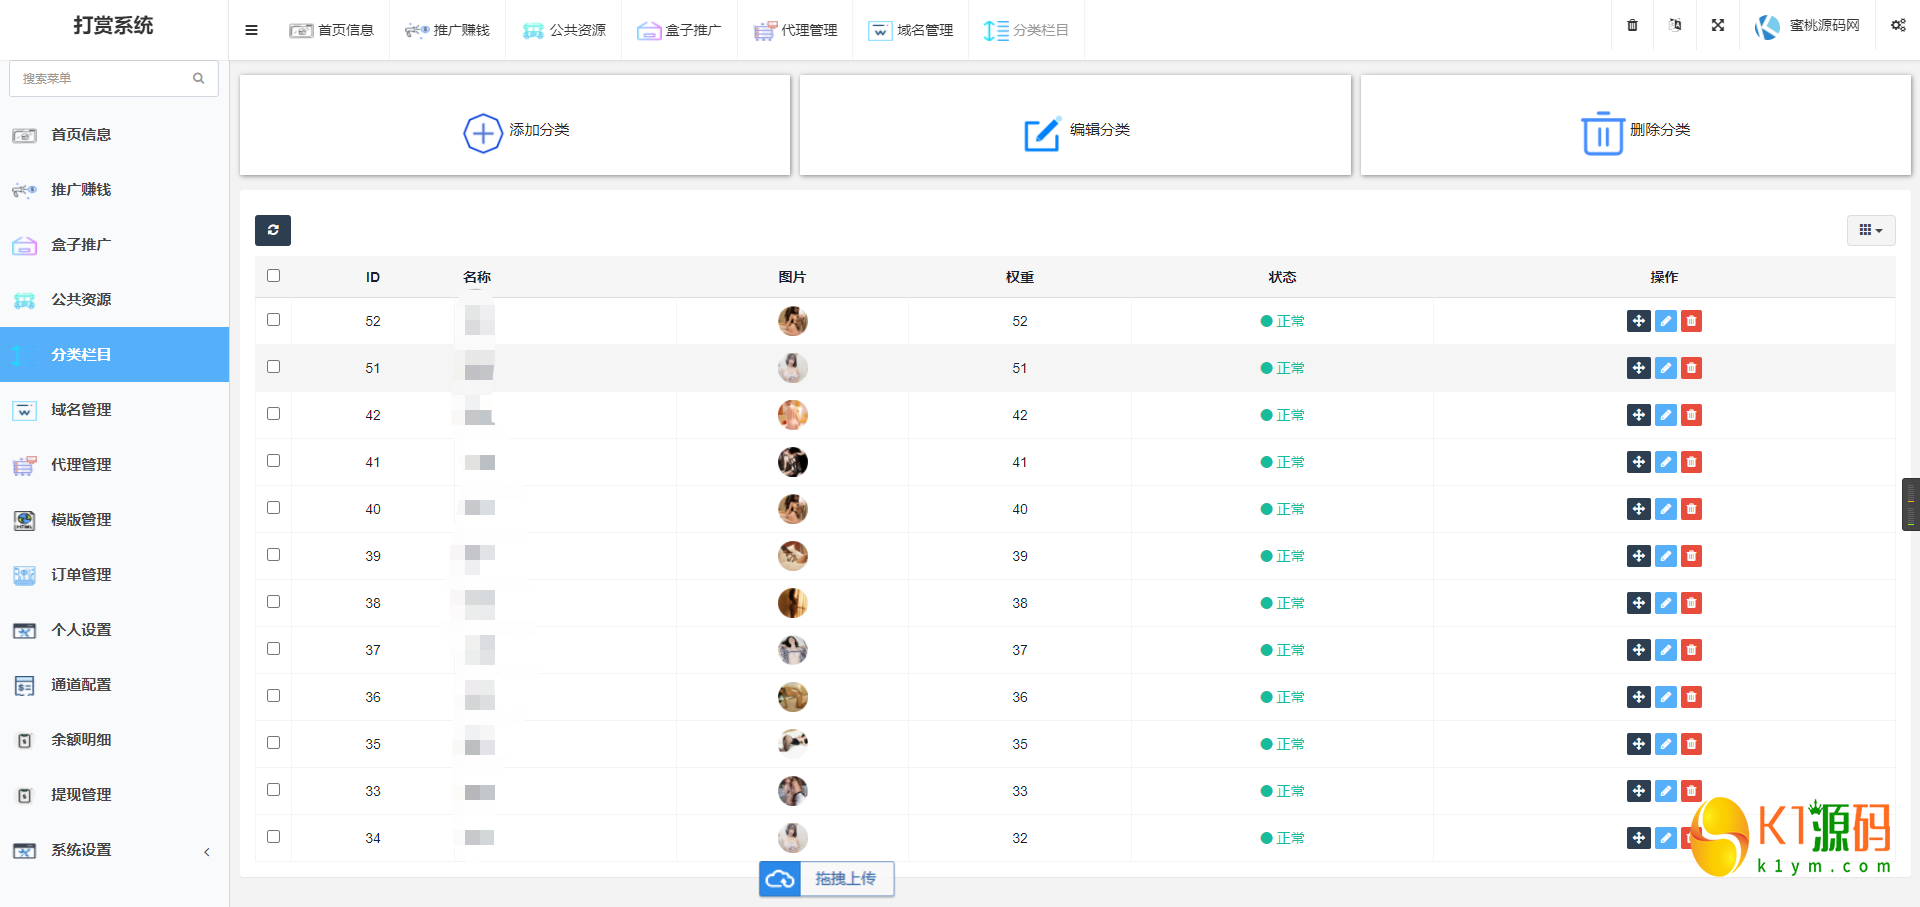Click the language translate icon in top bar

click(x=1675, y=26)
